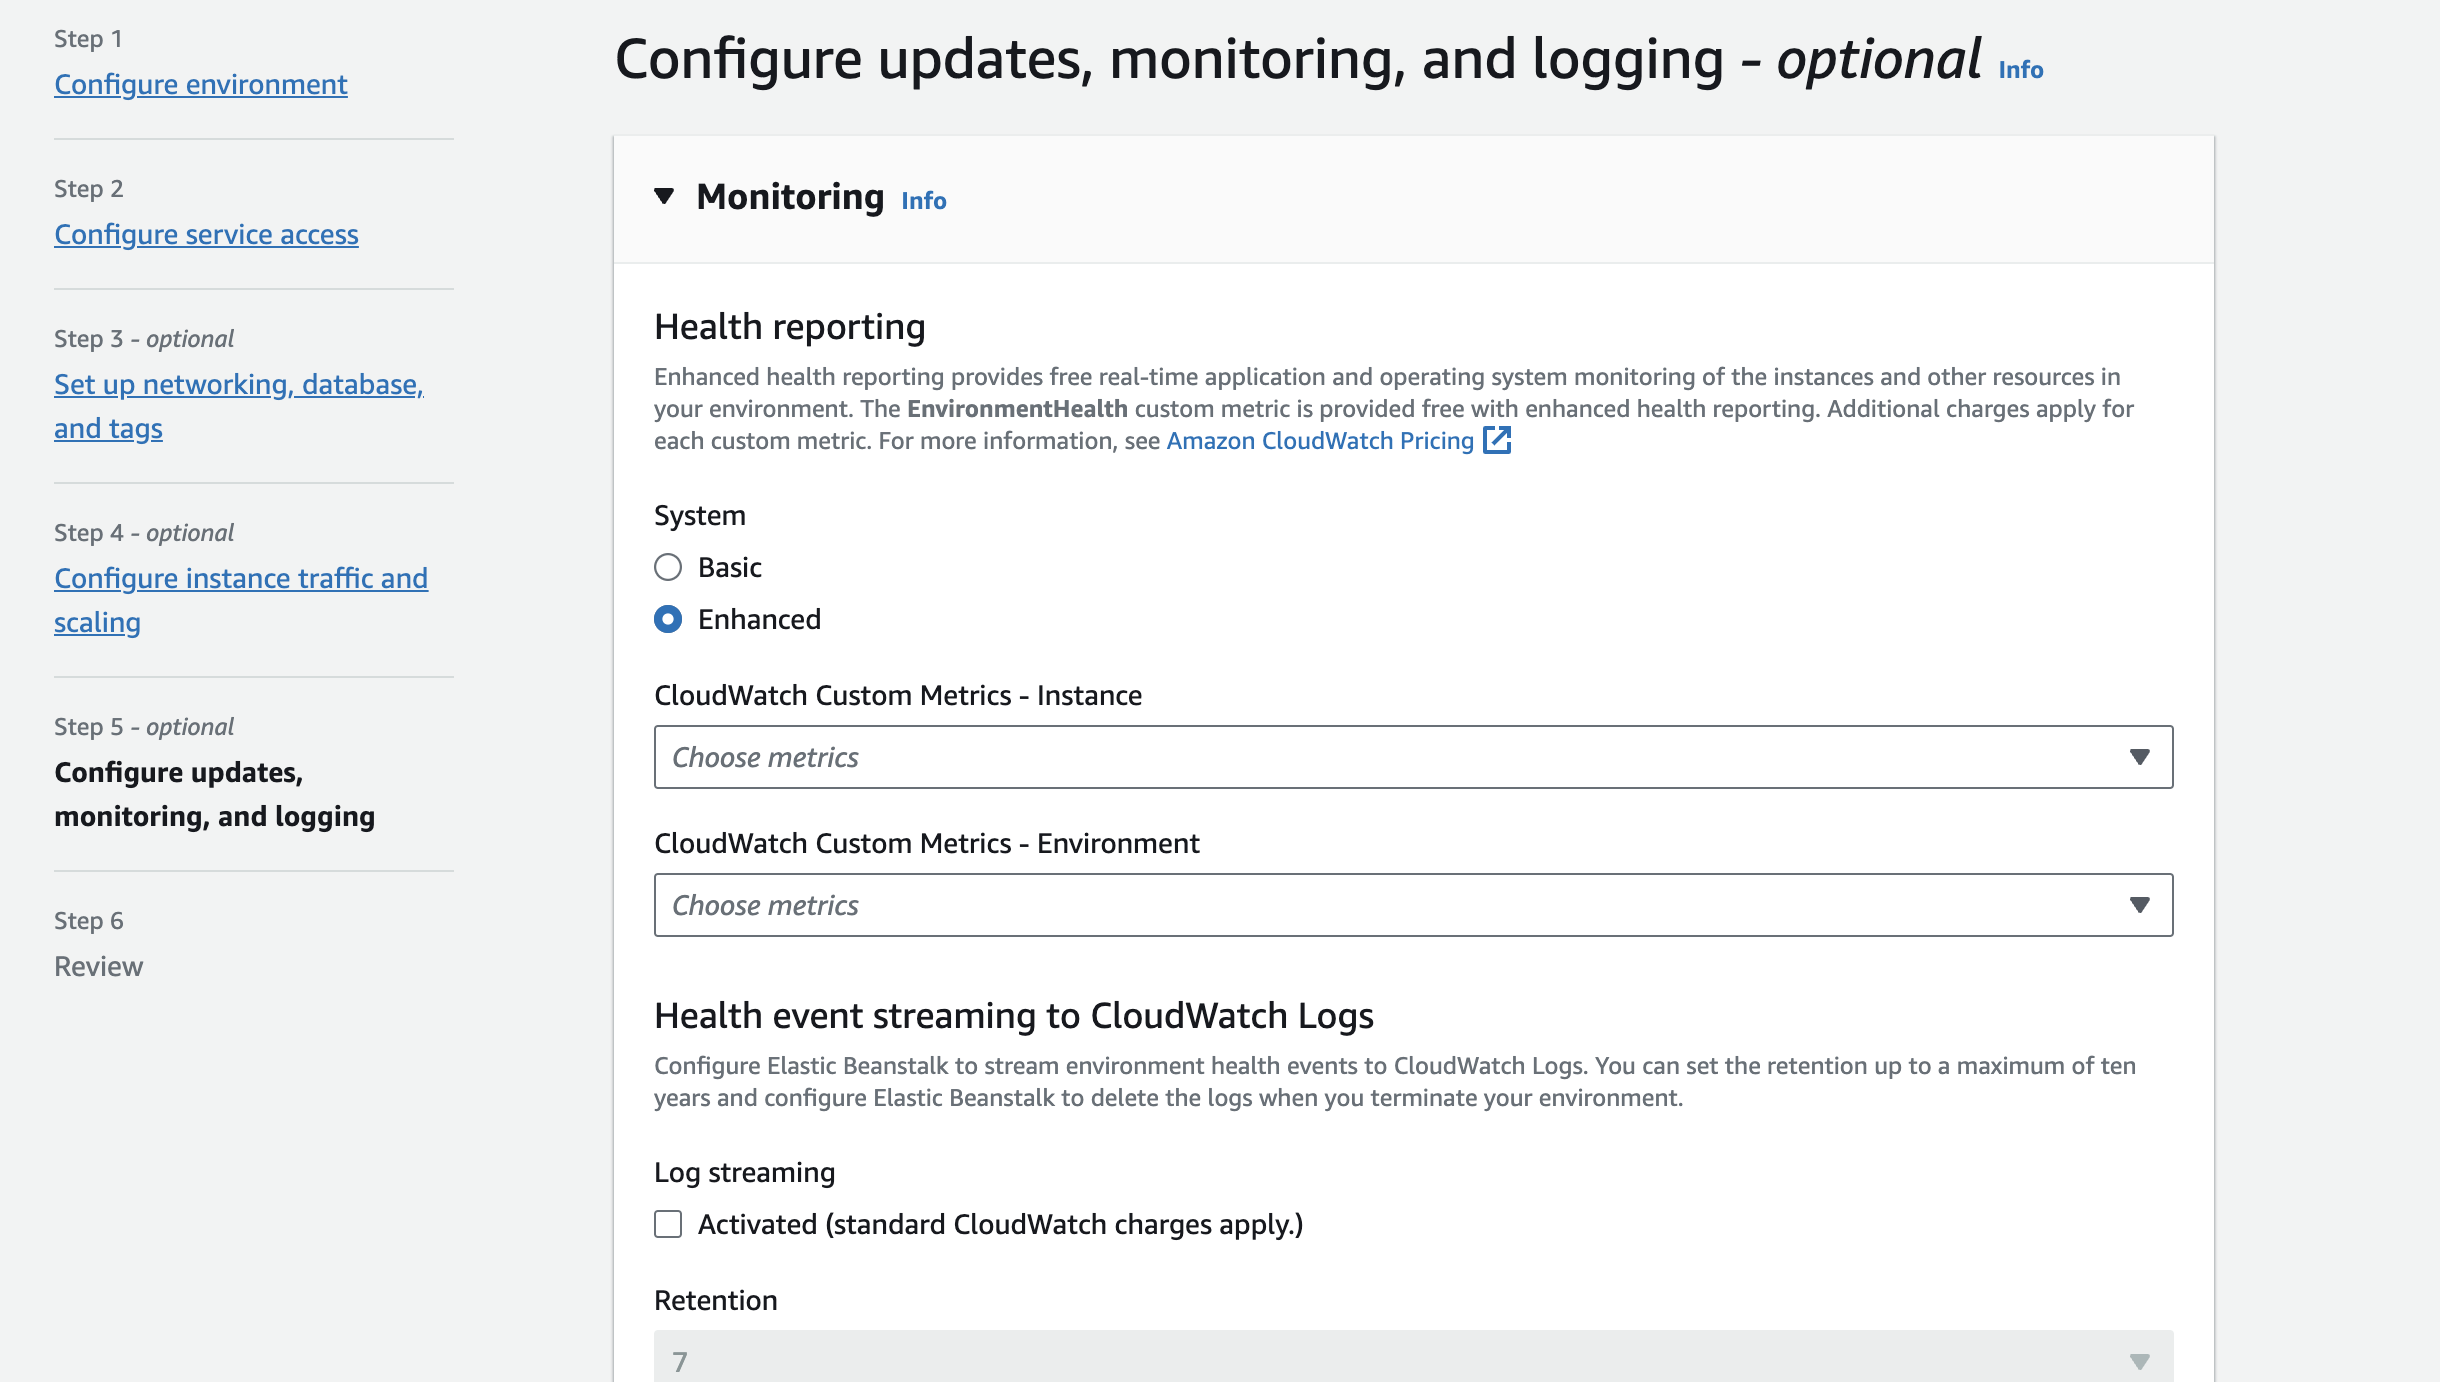Go to Step 2 Configure service access
Screen dimensions: 2440x1382
pos(206,234)
